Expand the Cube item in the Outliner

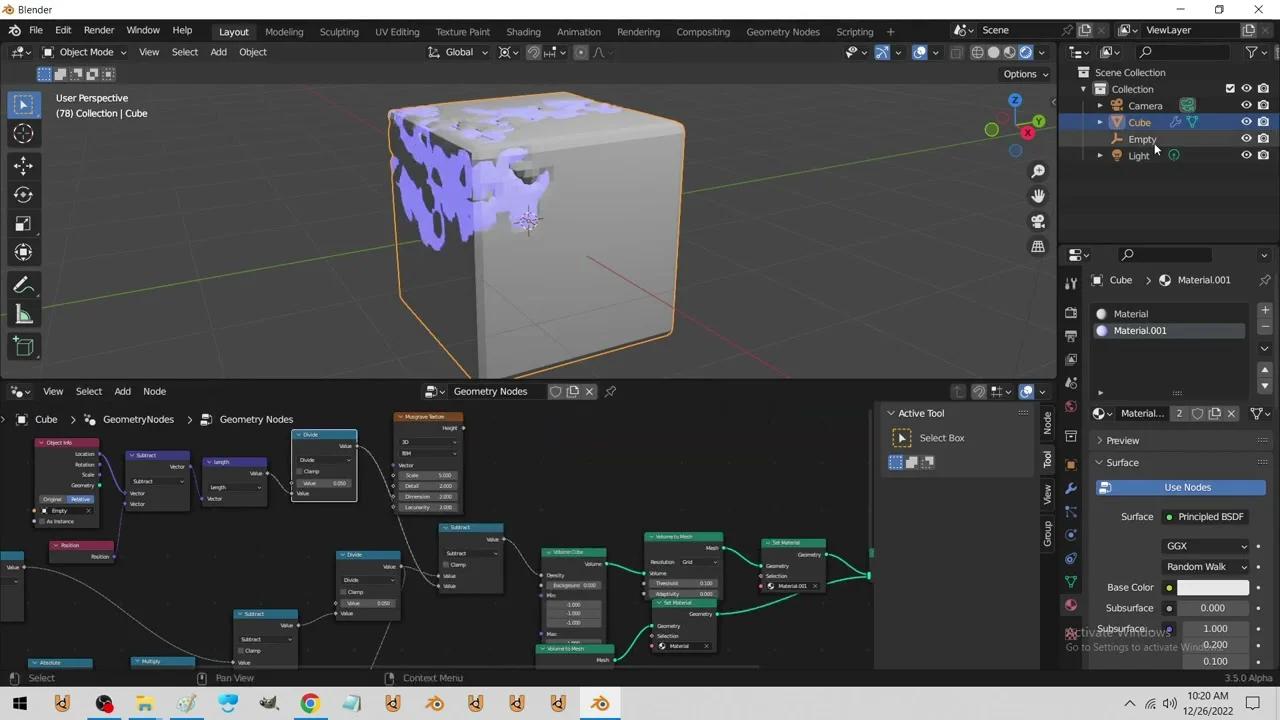(1100, 122)
